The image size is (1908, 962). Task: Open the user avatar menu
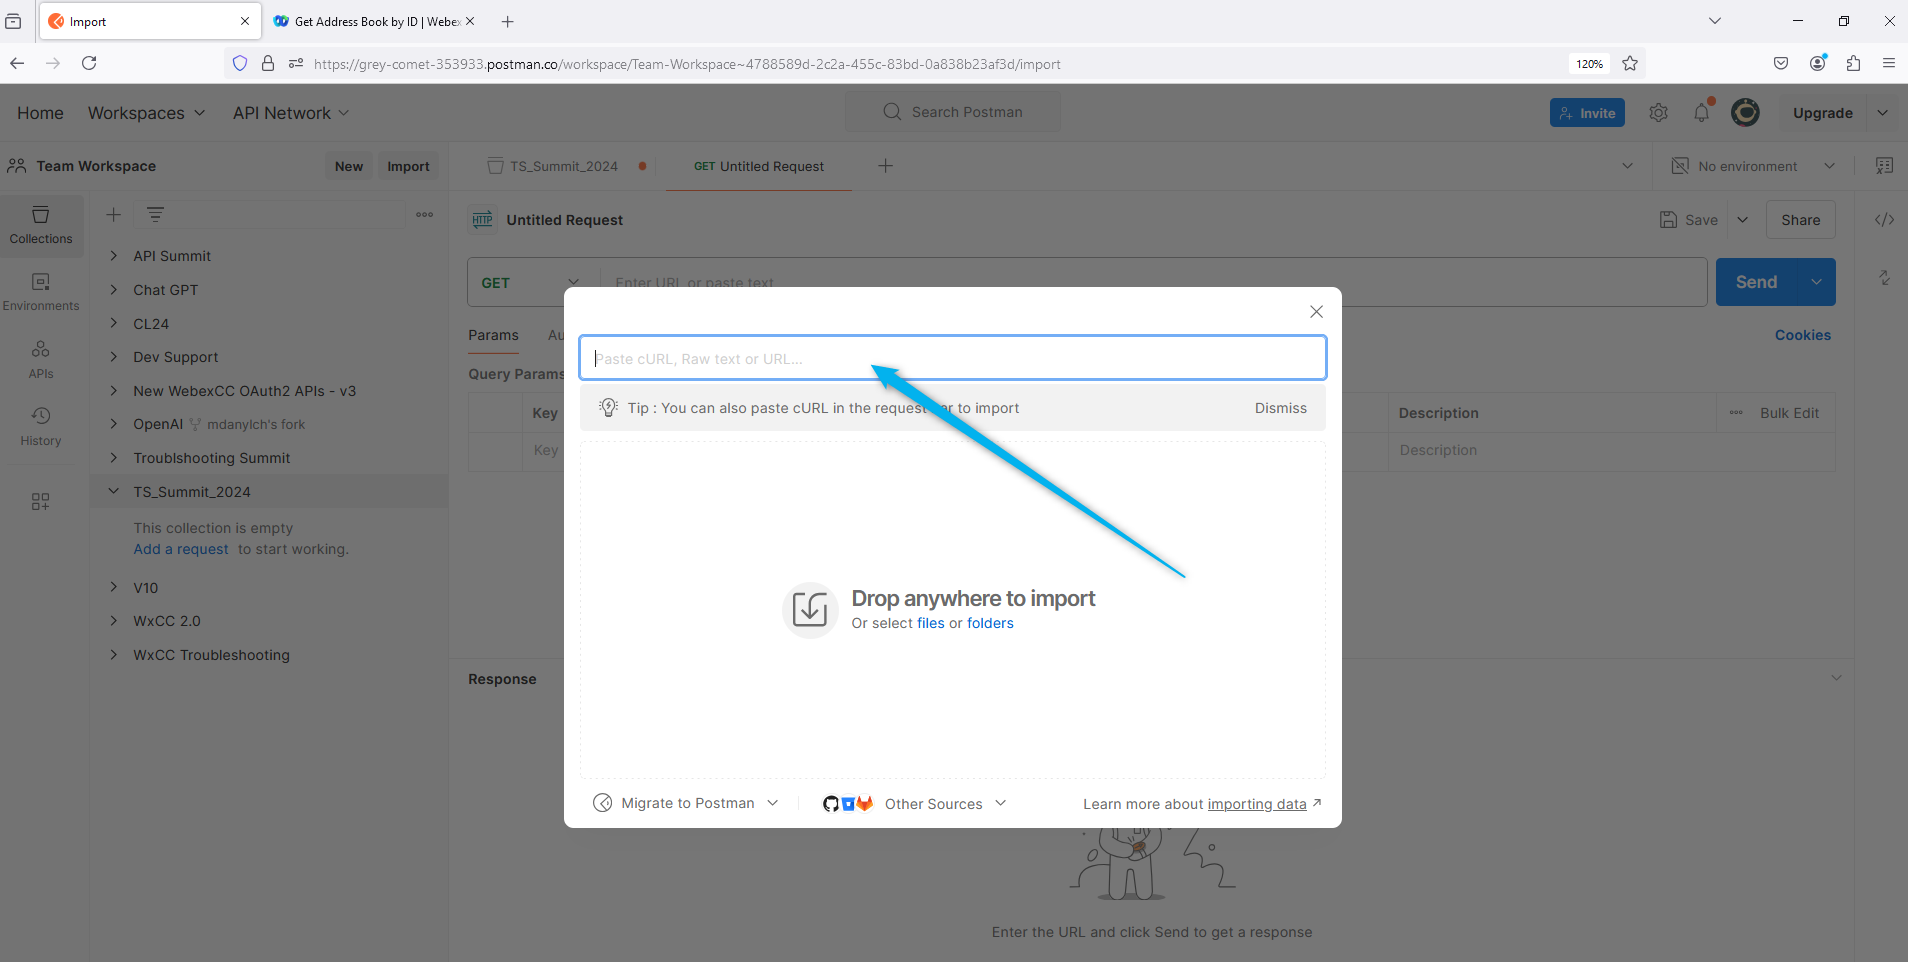click(x=1745, y=113)
